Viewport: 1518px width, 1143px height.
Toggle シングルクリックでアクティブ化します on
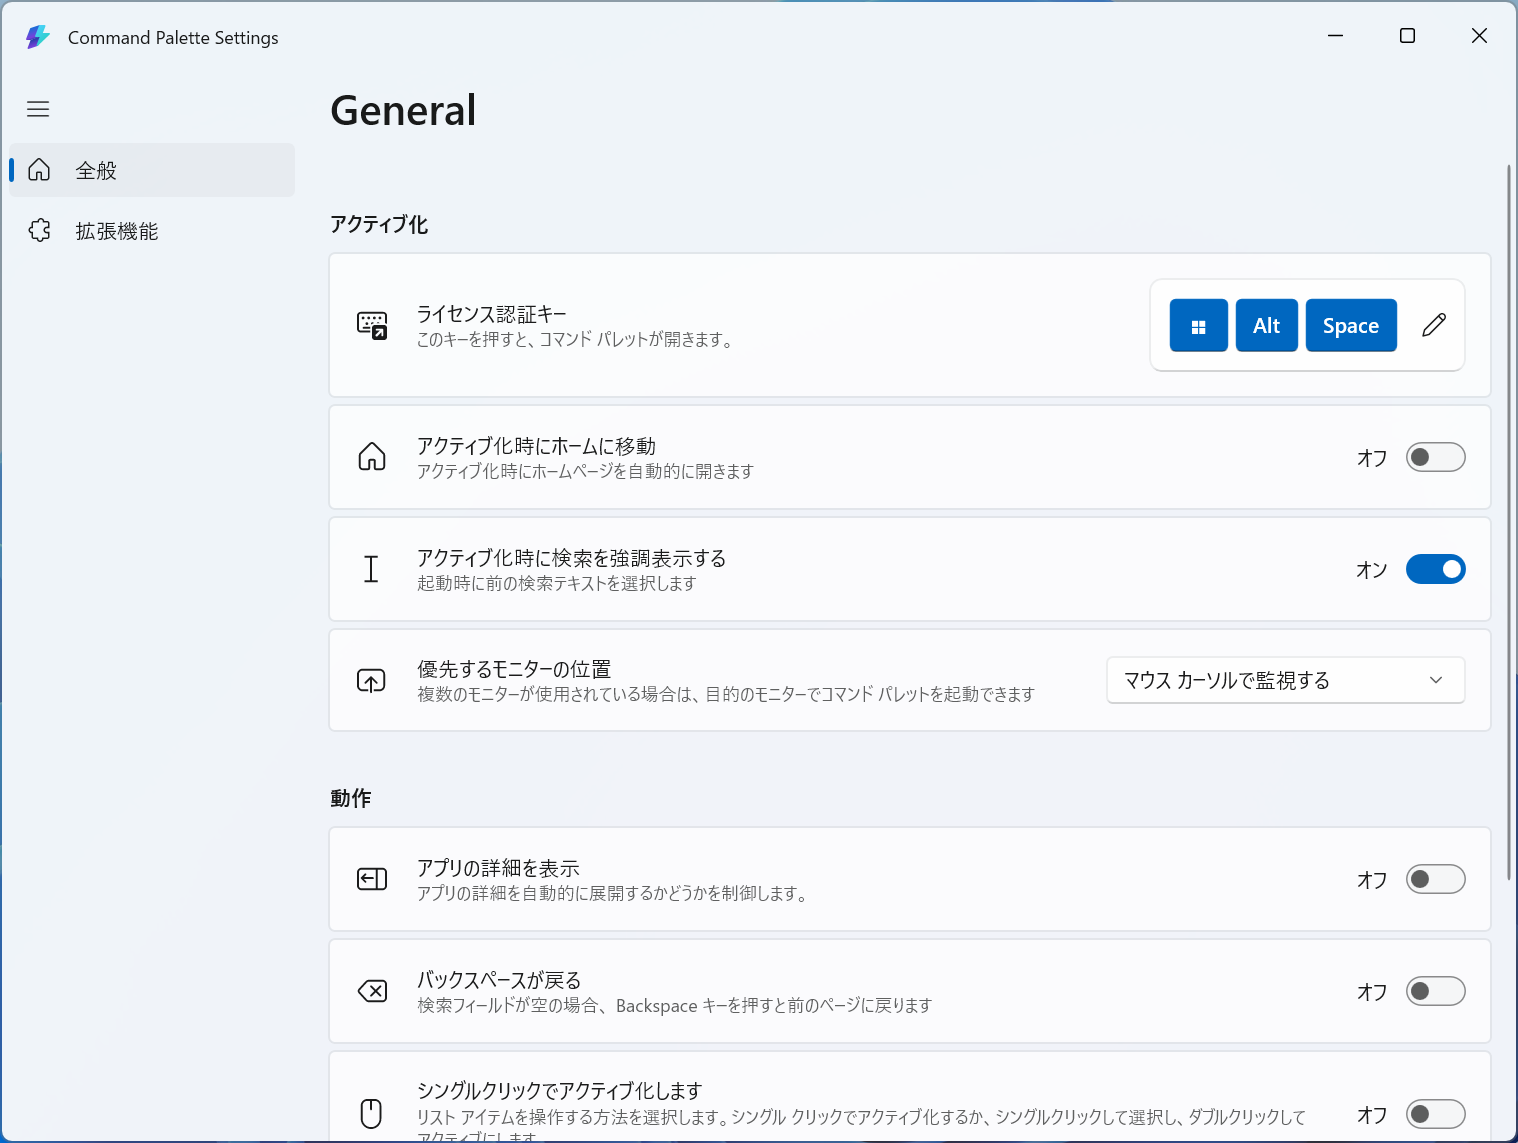tap(1435, 1114)
